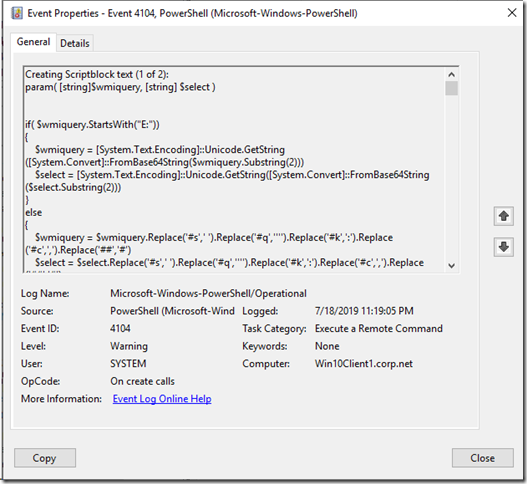Close the Event Properties window
This screenshot has width=527, height=484.
(512, 13)
